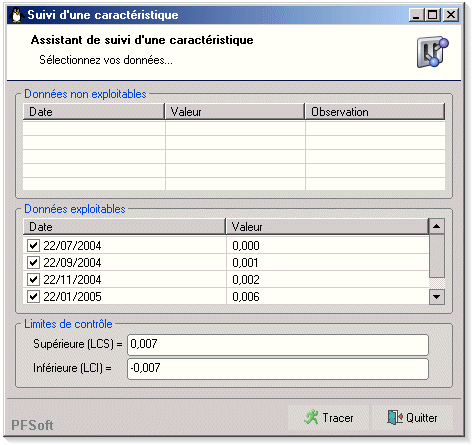
Task: Click the door icon on the Quitter button
Action: point(395,417)
